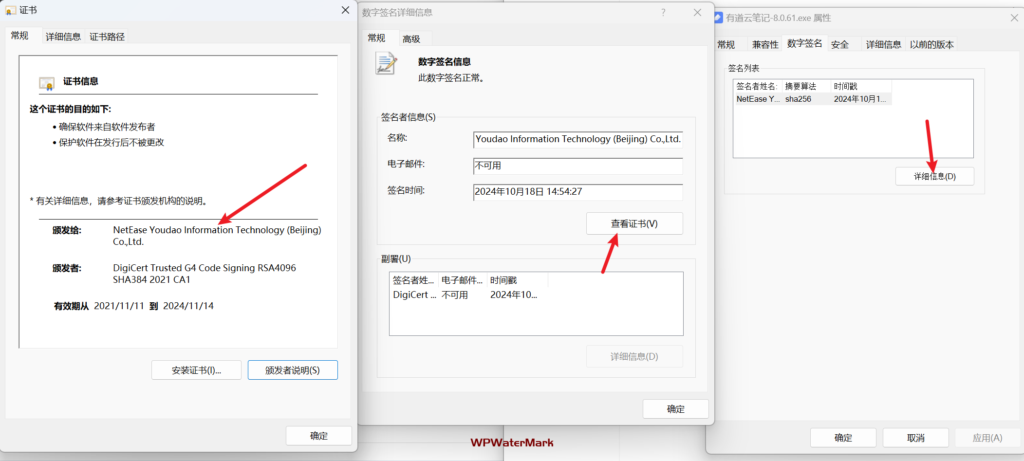Open the 兼容性 tab
Screen dimensions: 1024x461
(x=765, y=45)
